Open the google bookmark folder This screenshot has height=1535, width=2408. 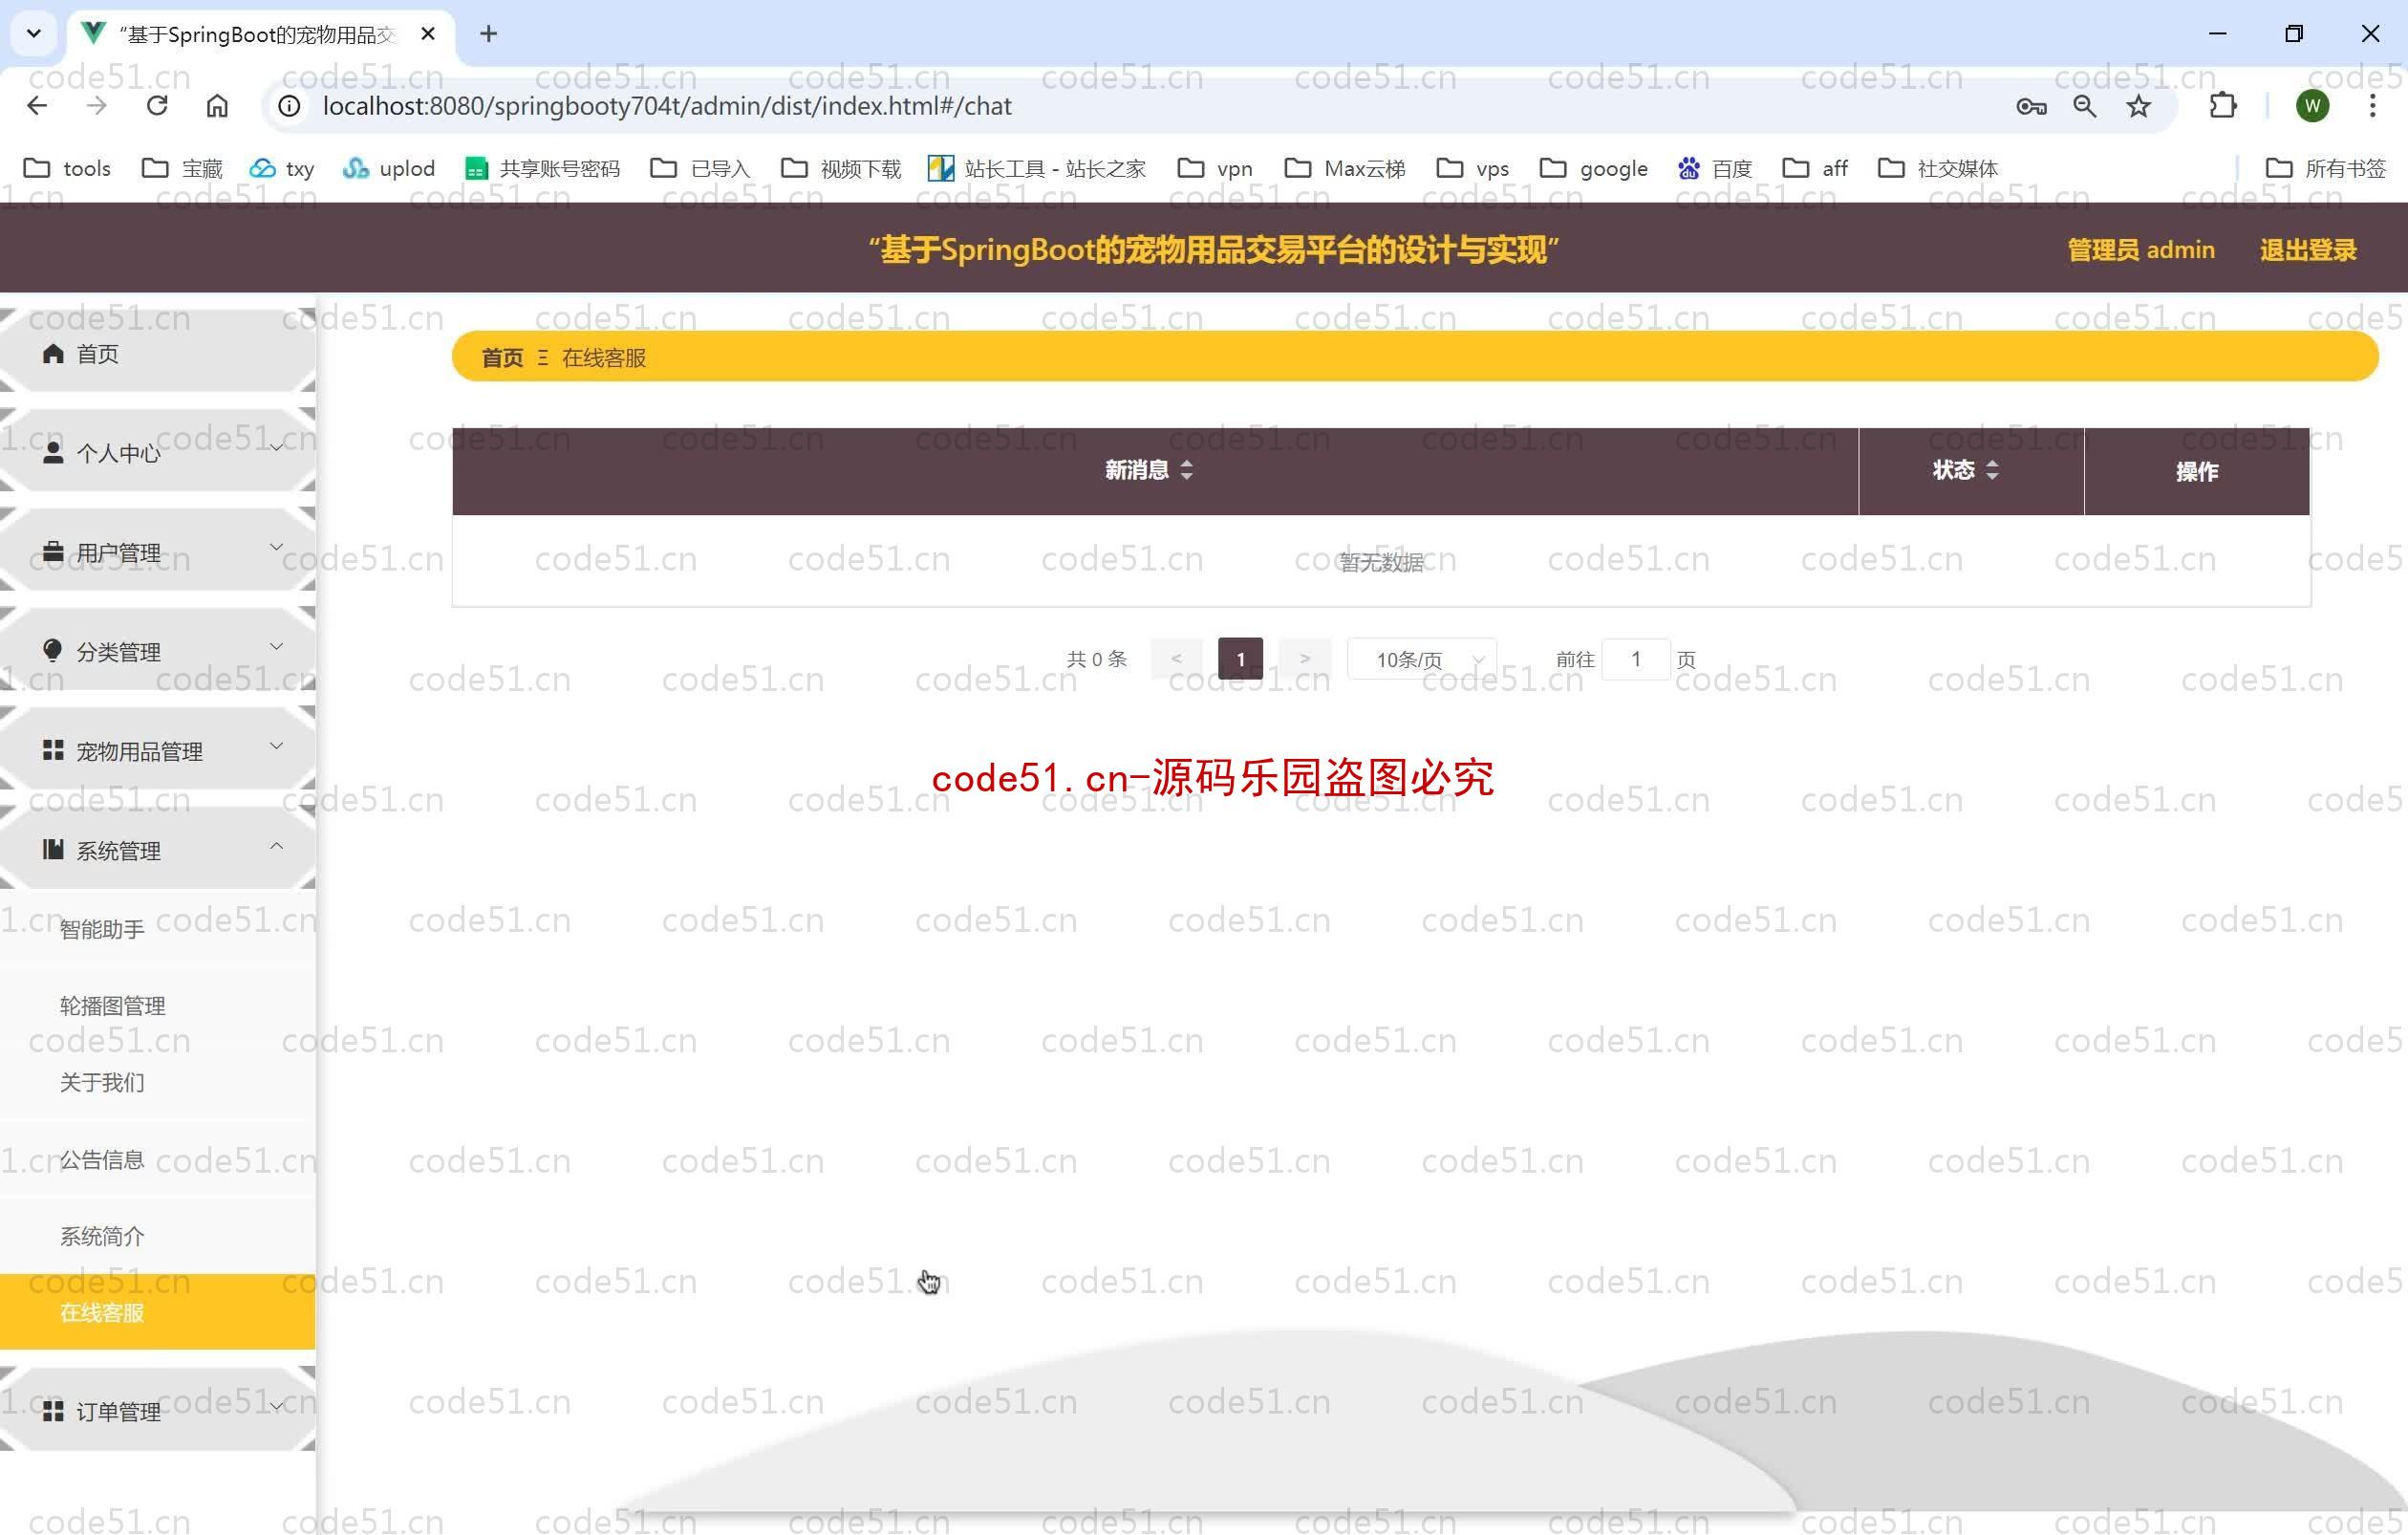click(1593, 168)
